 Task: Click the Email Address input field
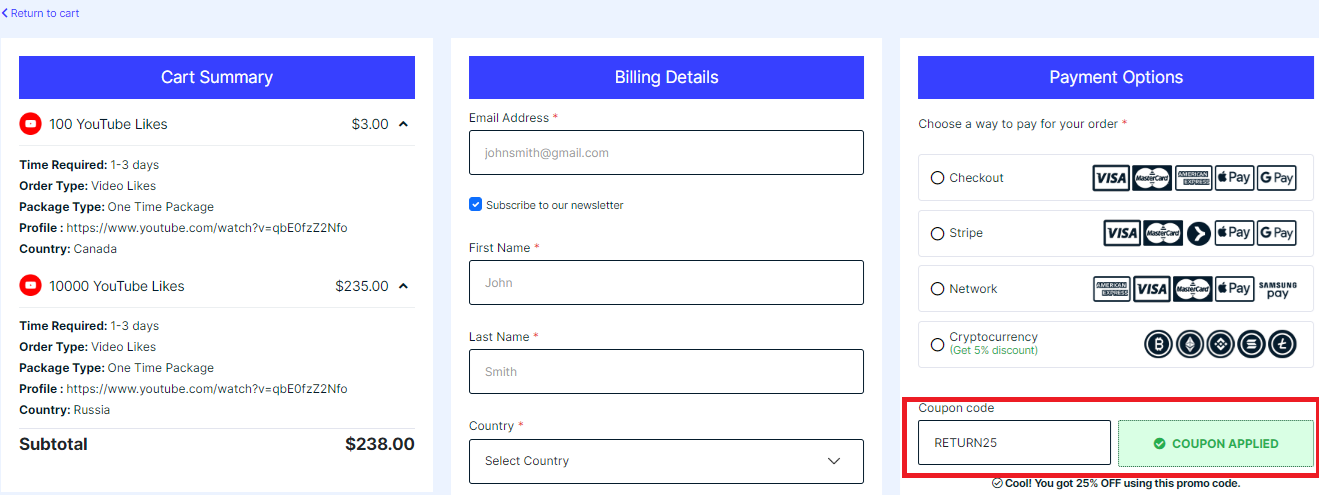[666, 153]
